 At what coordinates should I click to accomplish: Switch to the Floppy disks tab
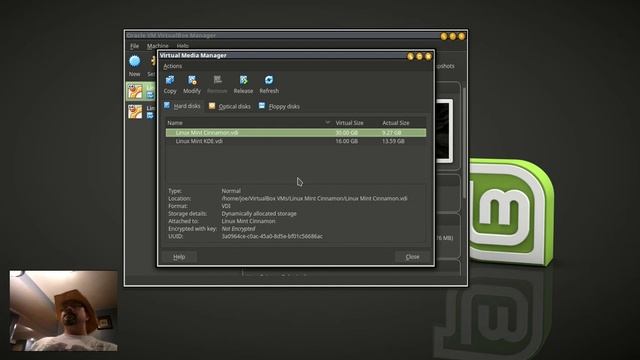(279, 106)
